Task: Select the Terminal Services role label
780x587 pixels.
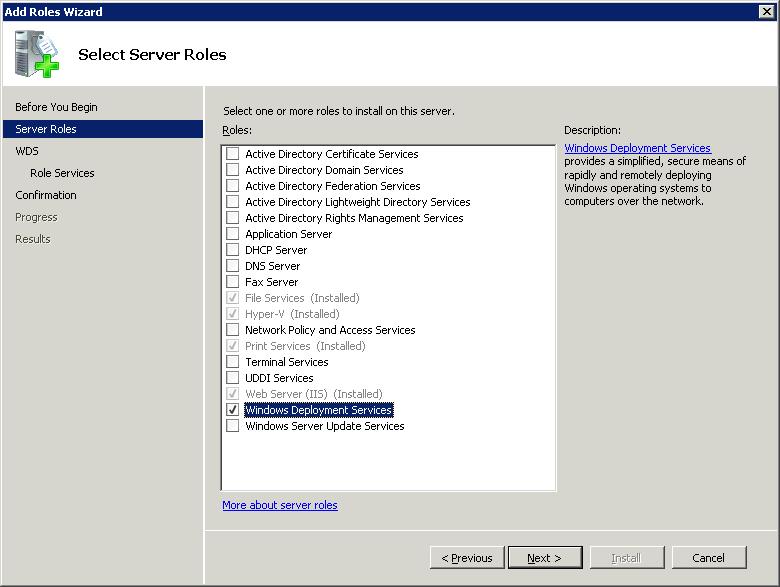Action: (x=287, y=362)
